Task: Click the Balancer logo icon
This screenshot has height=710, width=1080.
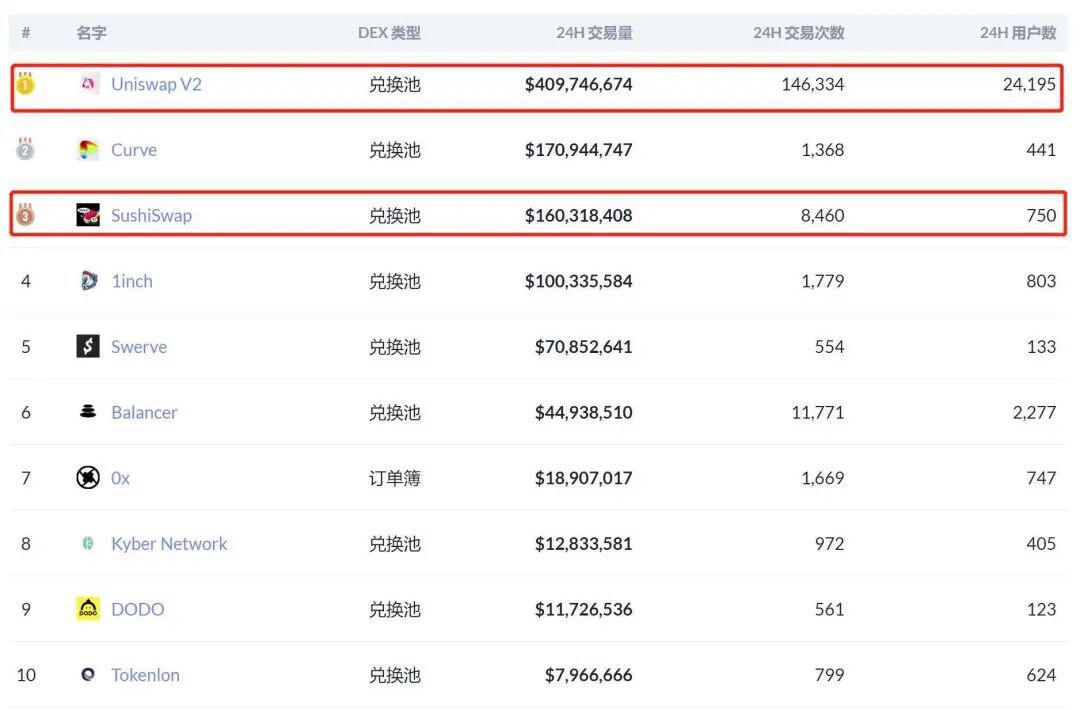Action: (88, 412)
